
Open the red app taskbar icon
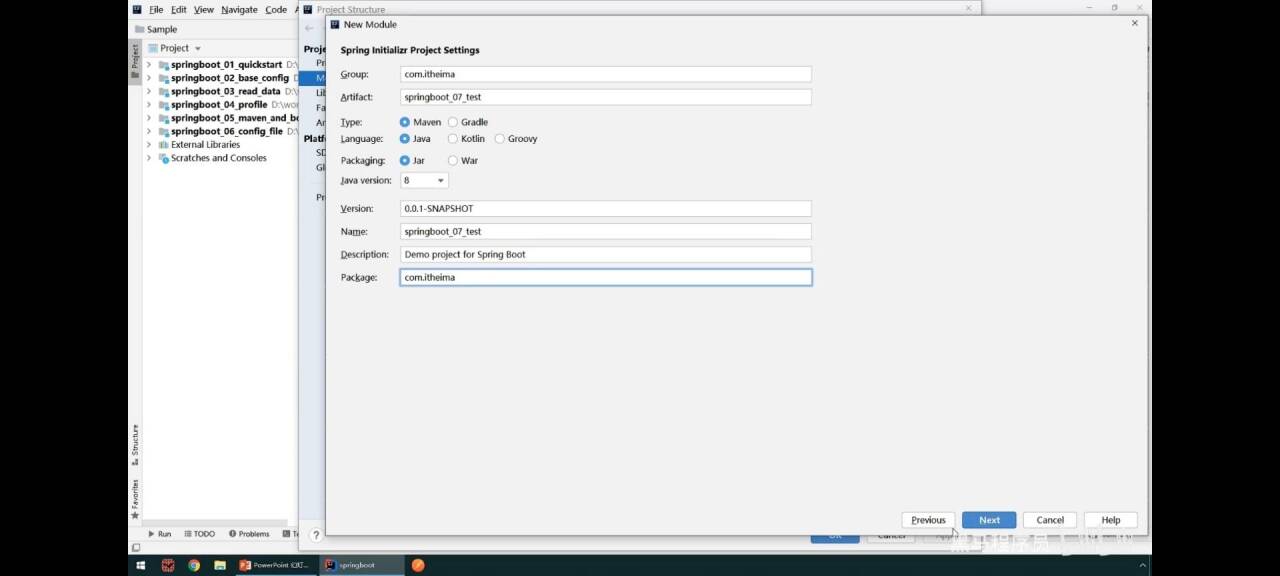168,565
